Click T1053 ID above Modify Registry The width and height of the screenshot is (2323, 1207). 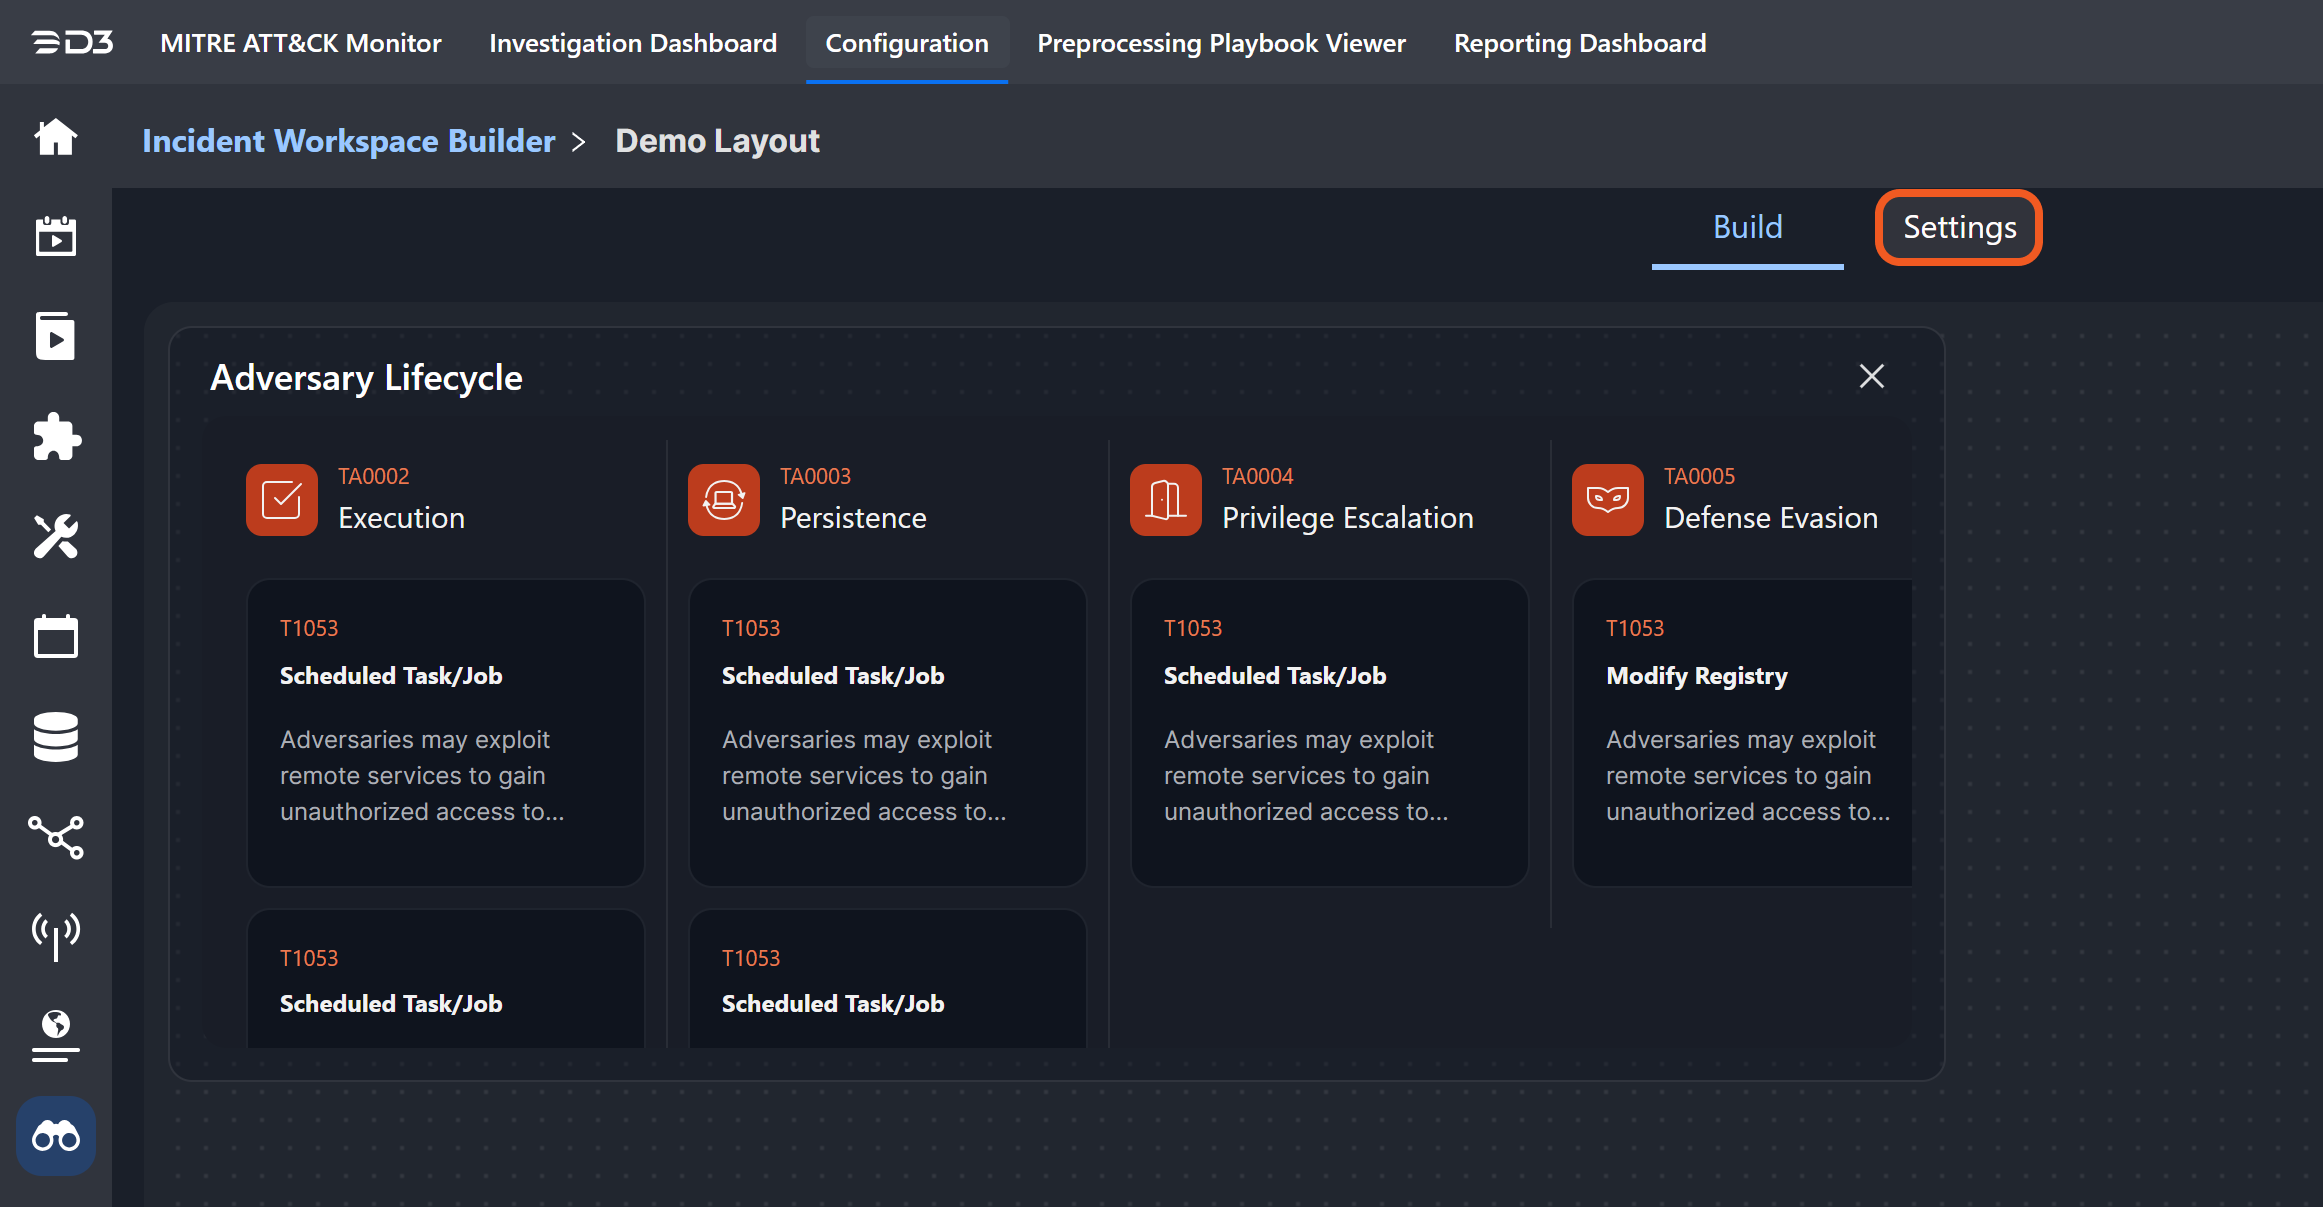1635,628
